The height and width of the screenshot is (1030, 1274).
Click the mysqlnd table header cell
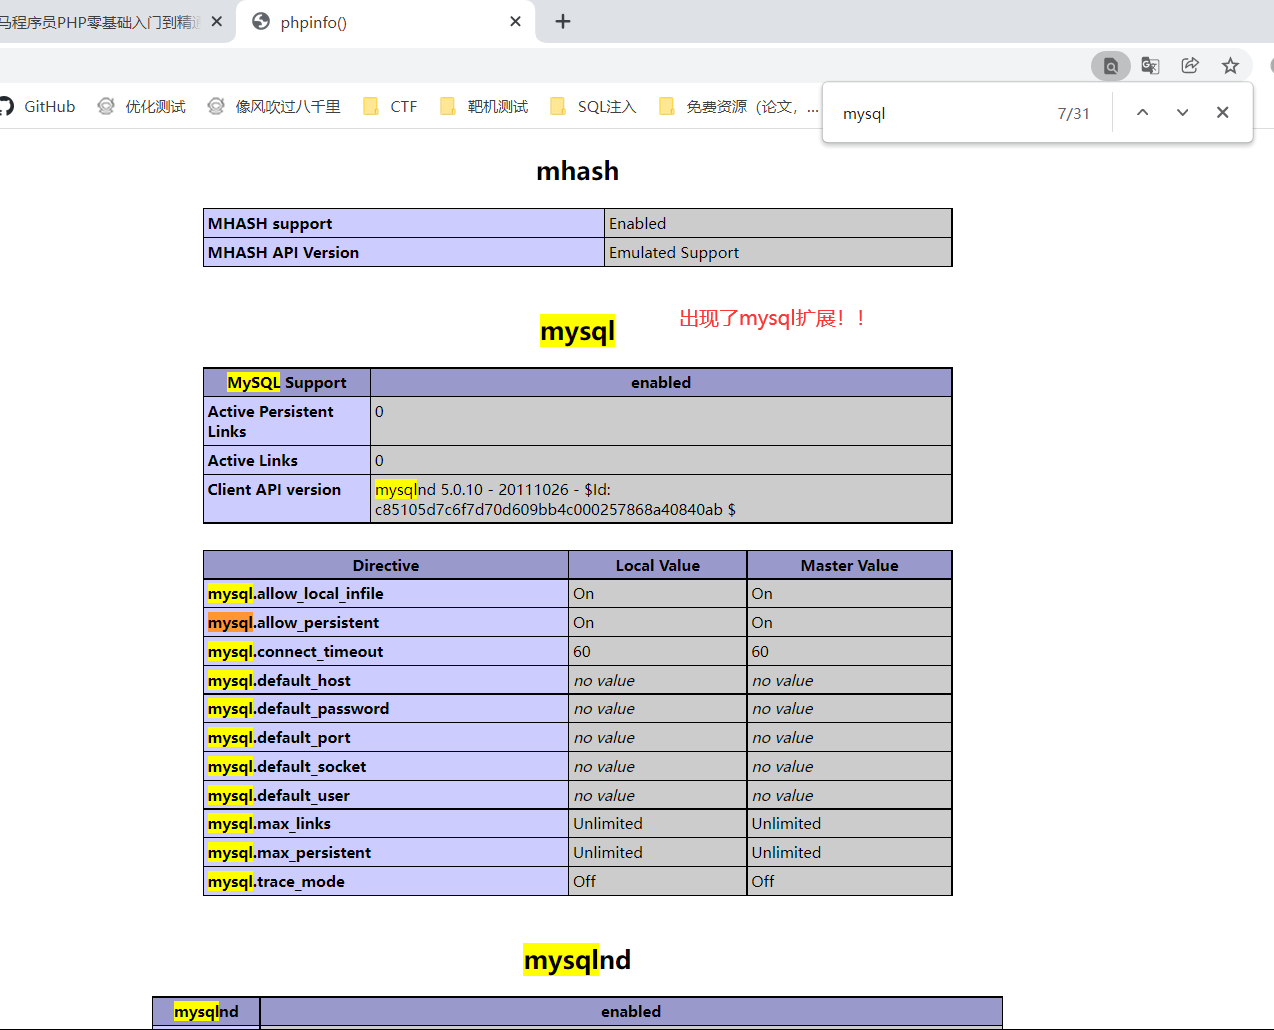[x=206, y=1011]
